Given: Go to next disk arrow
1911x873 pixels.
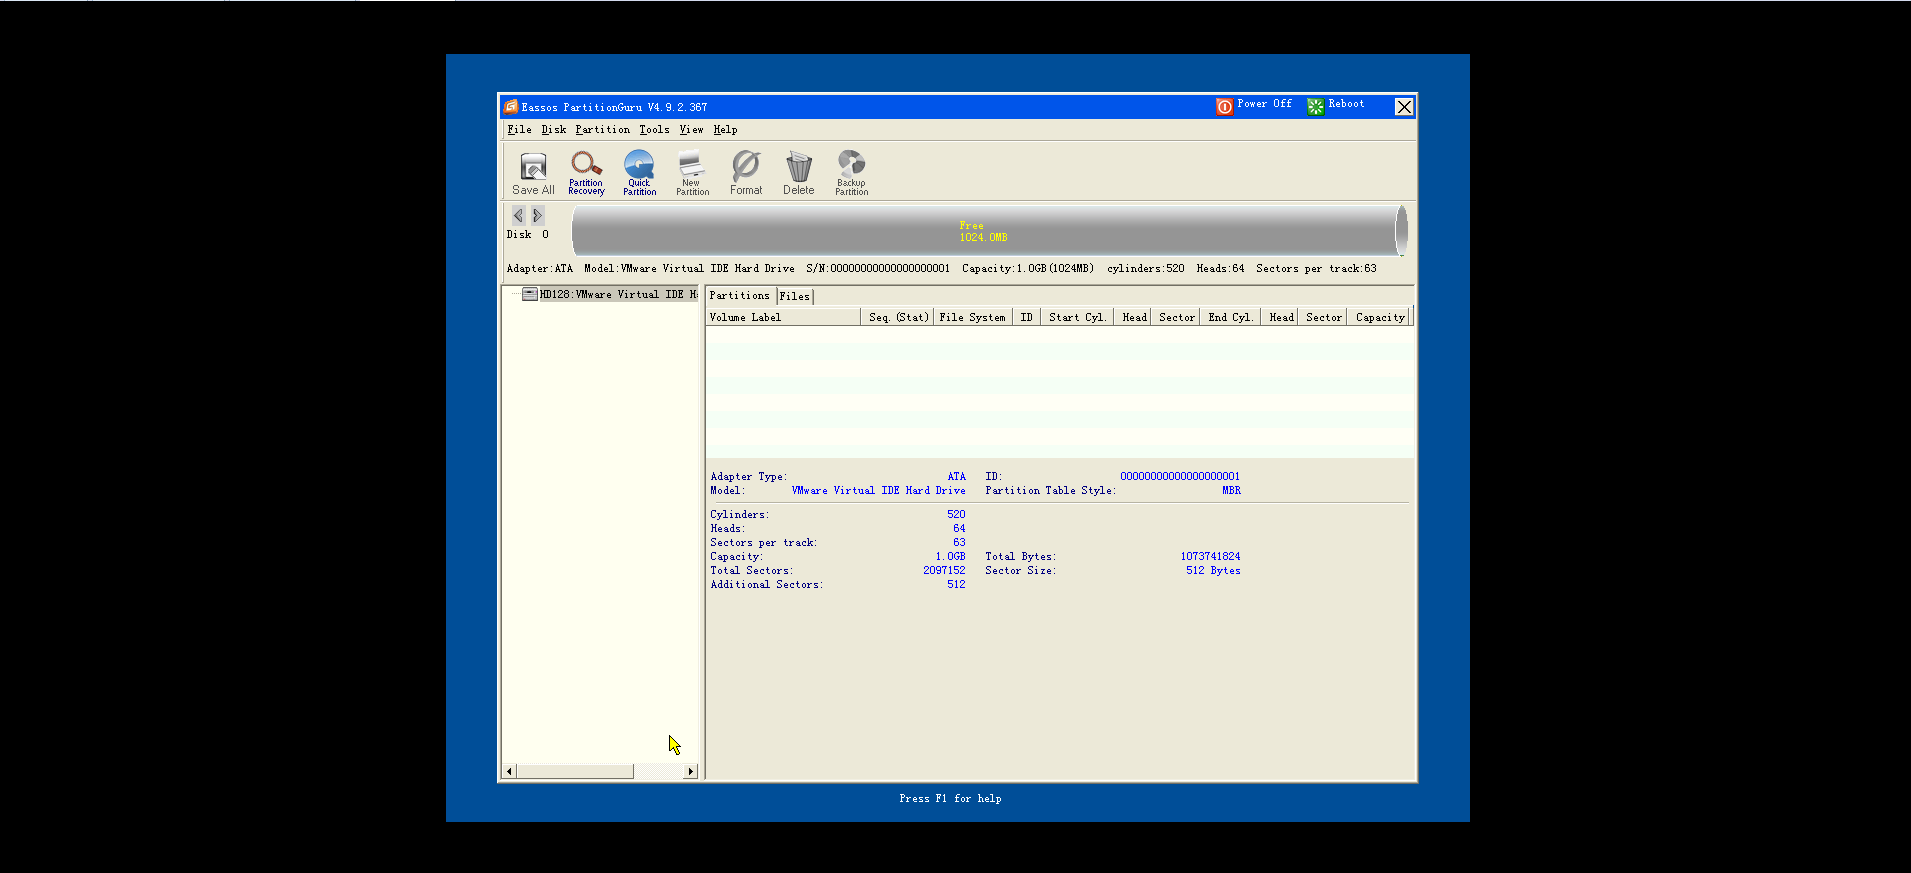Looking at the screenshot, I should [x=537, y=215].
